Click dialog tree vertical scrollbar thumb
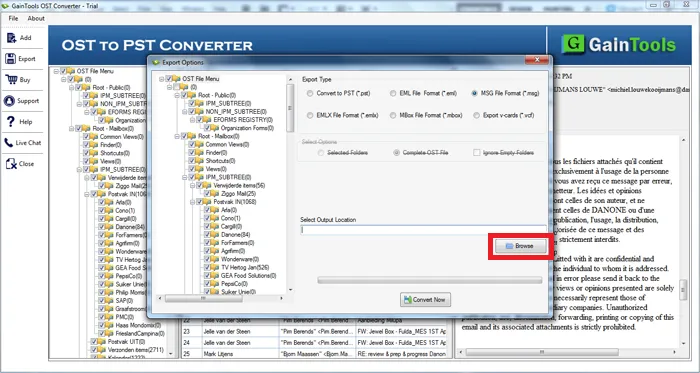The width and height of the screenshot is (700, 373). click(x=290, y=108)
